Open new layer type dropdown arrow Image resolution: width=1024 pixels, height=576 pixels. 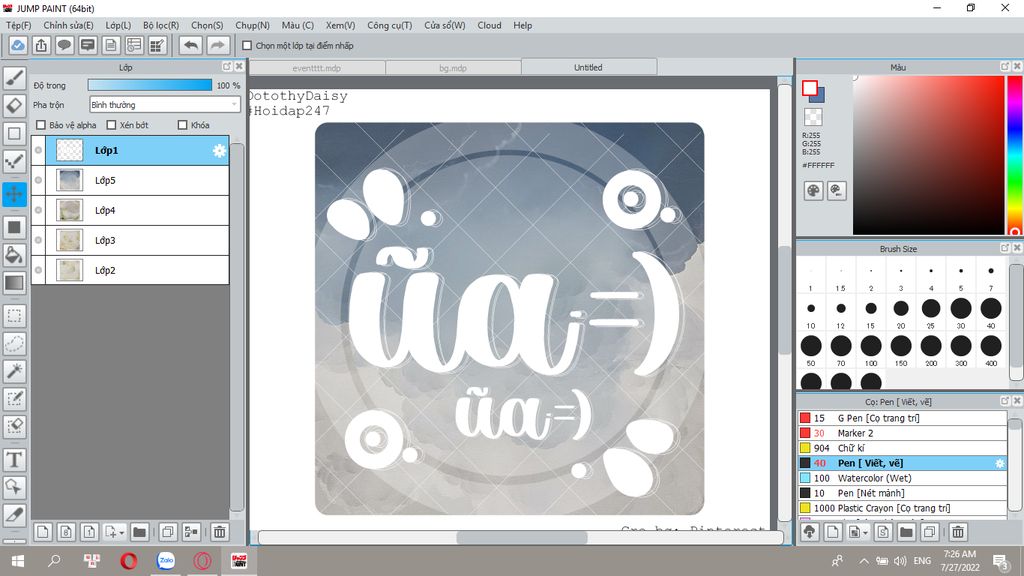pos(121,533)
